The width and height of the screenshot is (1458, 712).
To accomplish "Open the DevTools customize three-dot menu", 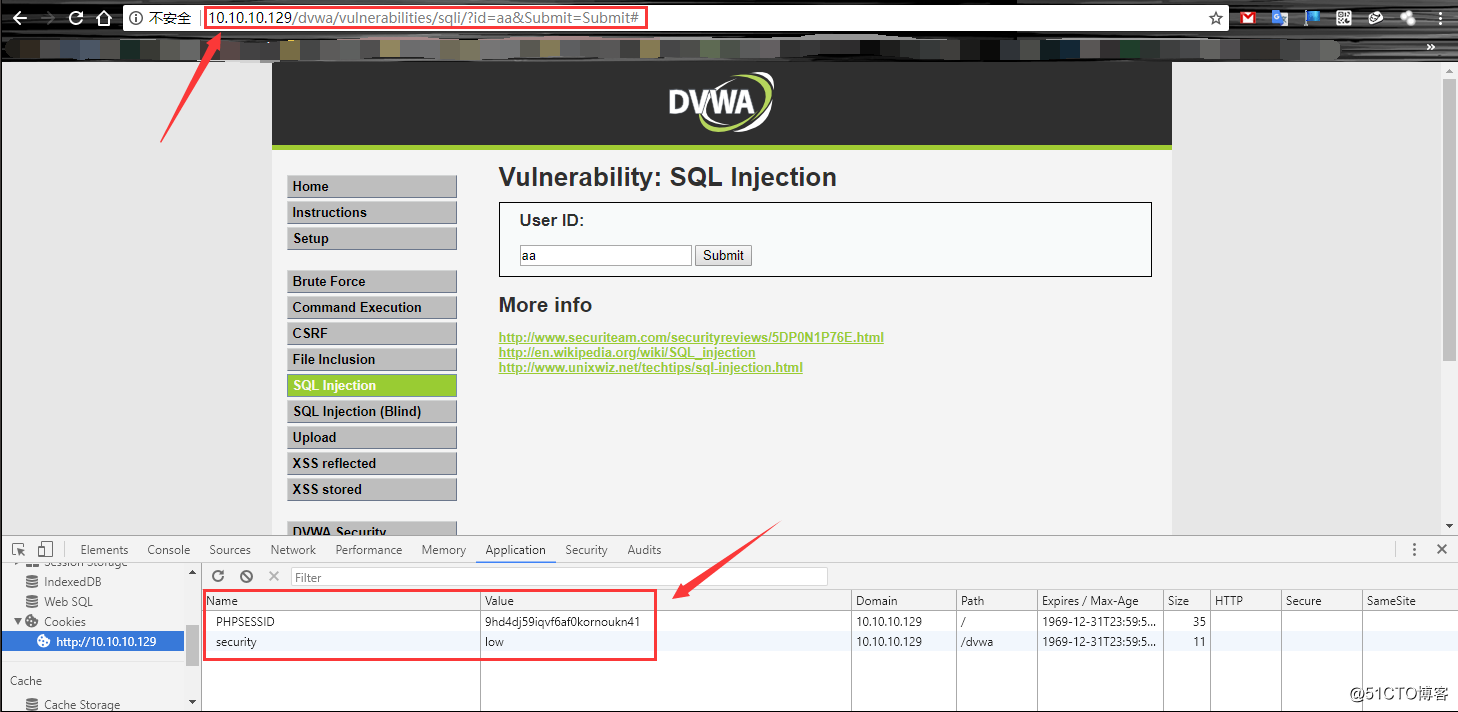I will click(1414, 549).
